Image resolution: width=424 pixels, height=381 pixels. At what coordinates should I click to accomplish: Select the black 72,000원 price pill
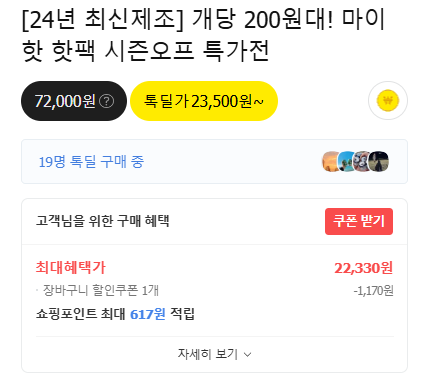coord(74,101)
